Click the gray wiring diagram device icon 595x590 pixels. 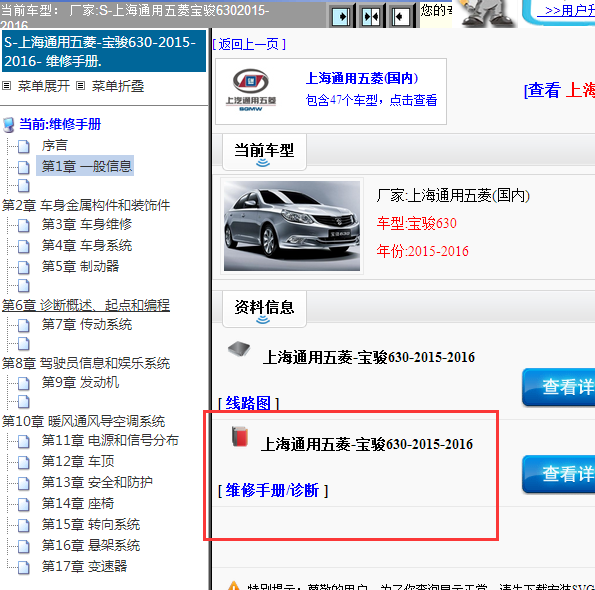(x=239, y=349)
